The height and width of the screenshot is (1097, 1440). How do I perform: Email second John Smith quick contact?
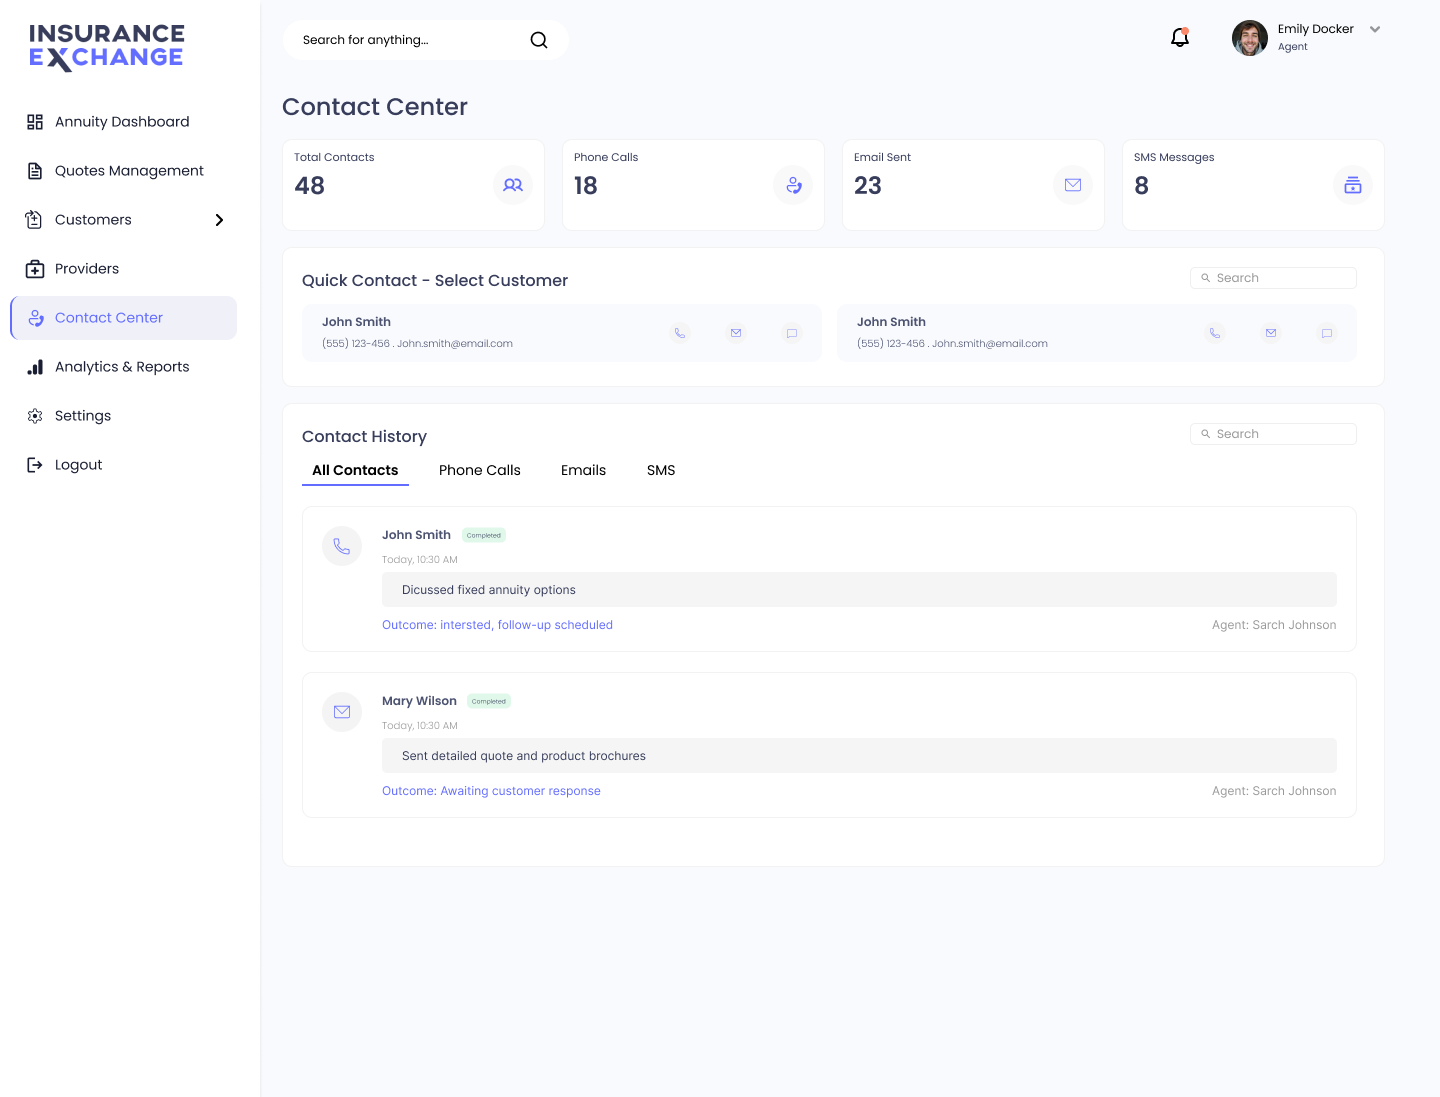click(x=1271, y=333)
